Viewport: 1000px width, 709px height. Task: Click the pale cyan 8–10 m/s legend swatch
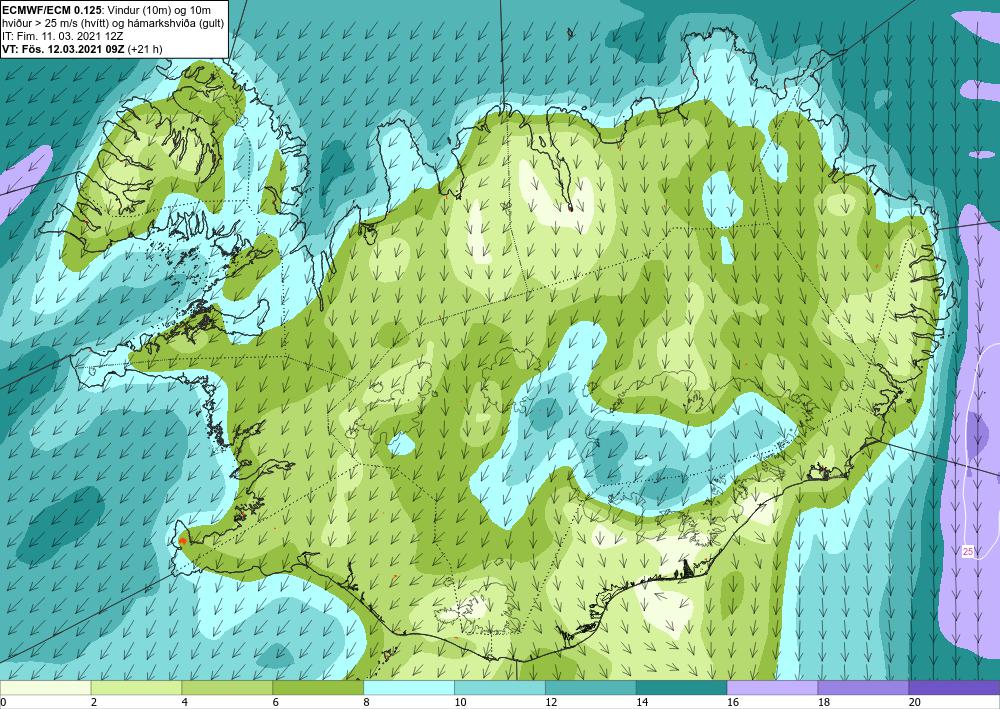pos(409,688)
